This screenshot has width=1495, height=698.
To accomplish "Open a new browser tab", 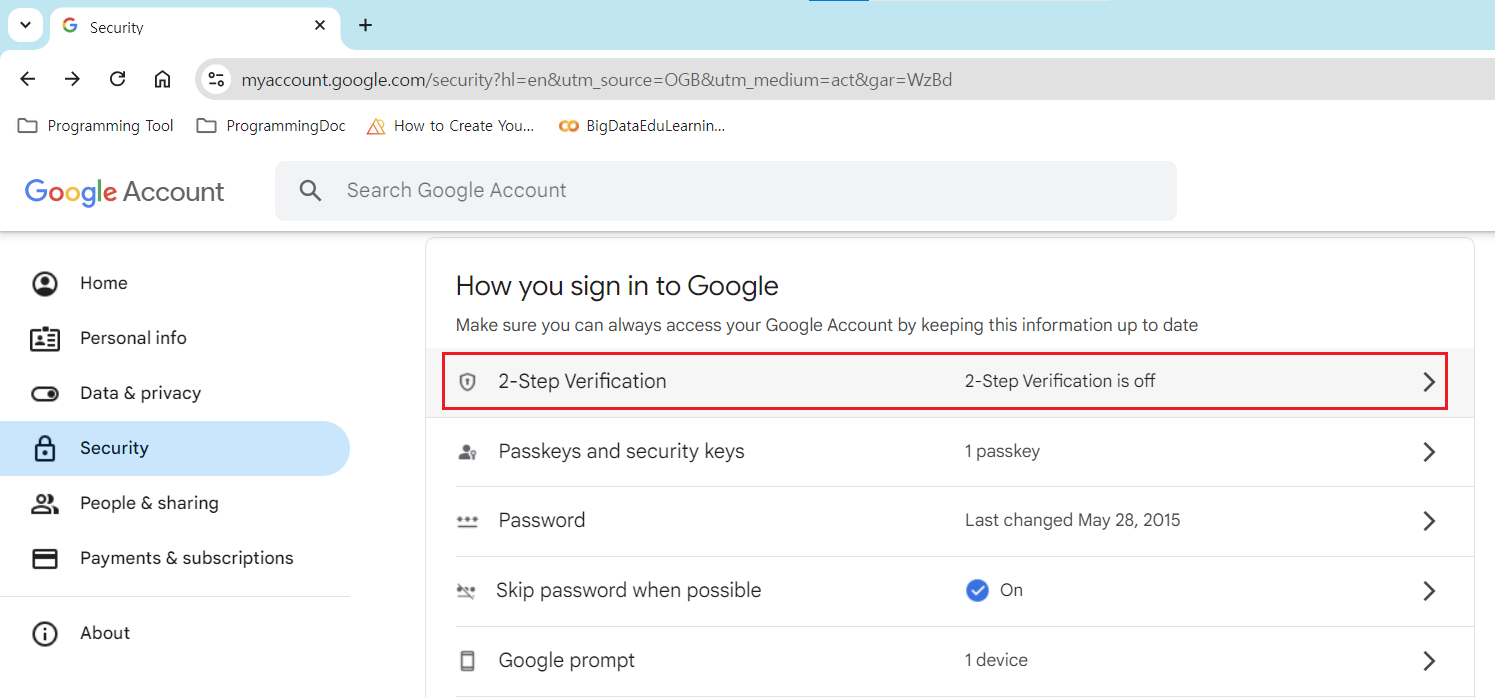I will [x=366, y=25].
